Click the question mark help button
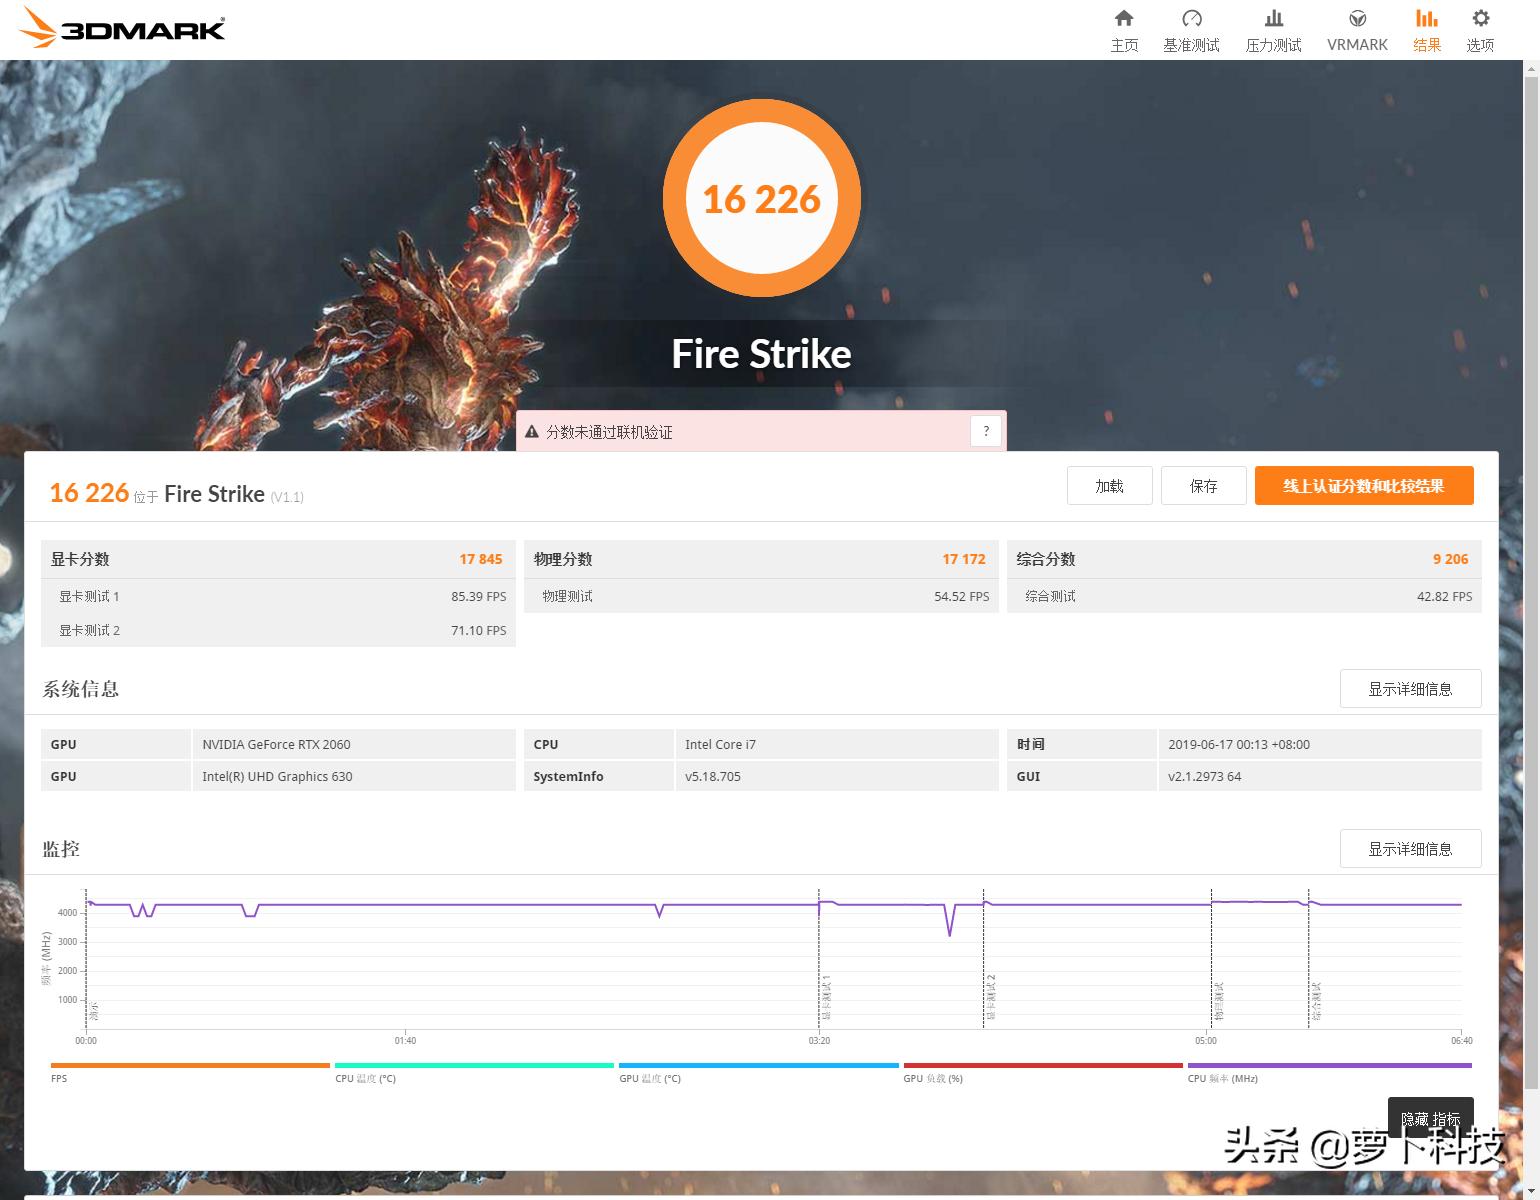 click(x=986, y=431)
